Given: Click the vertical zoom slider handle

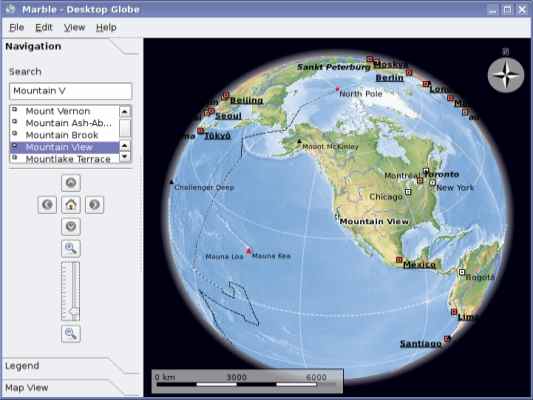Looking at the screenshot, I should pos(73,311).
